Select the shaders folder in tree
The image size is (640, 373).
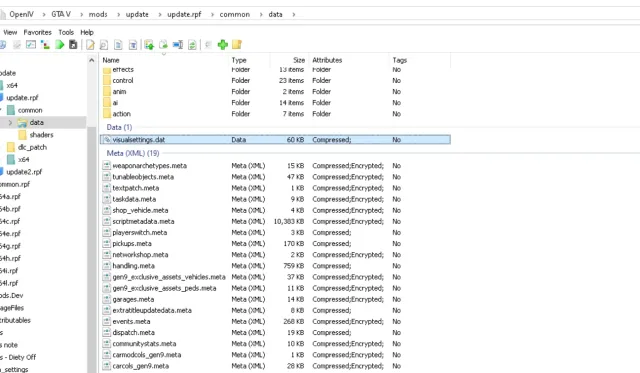41,135
